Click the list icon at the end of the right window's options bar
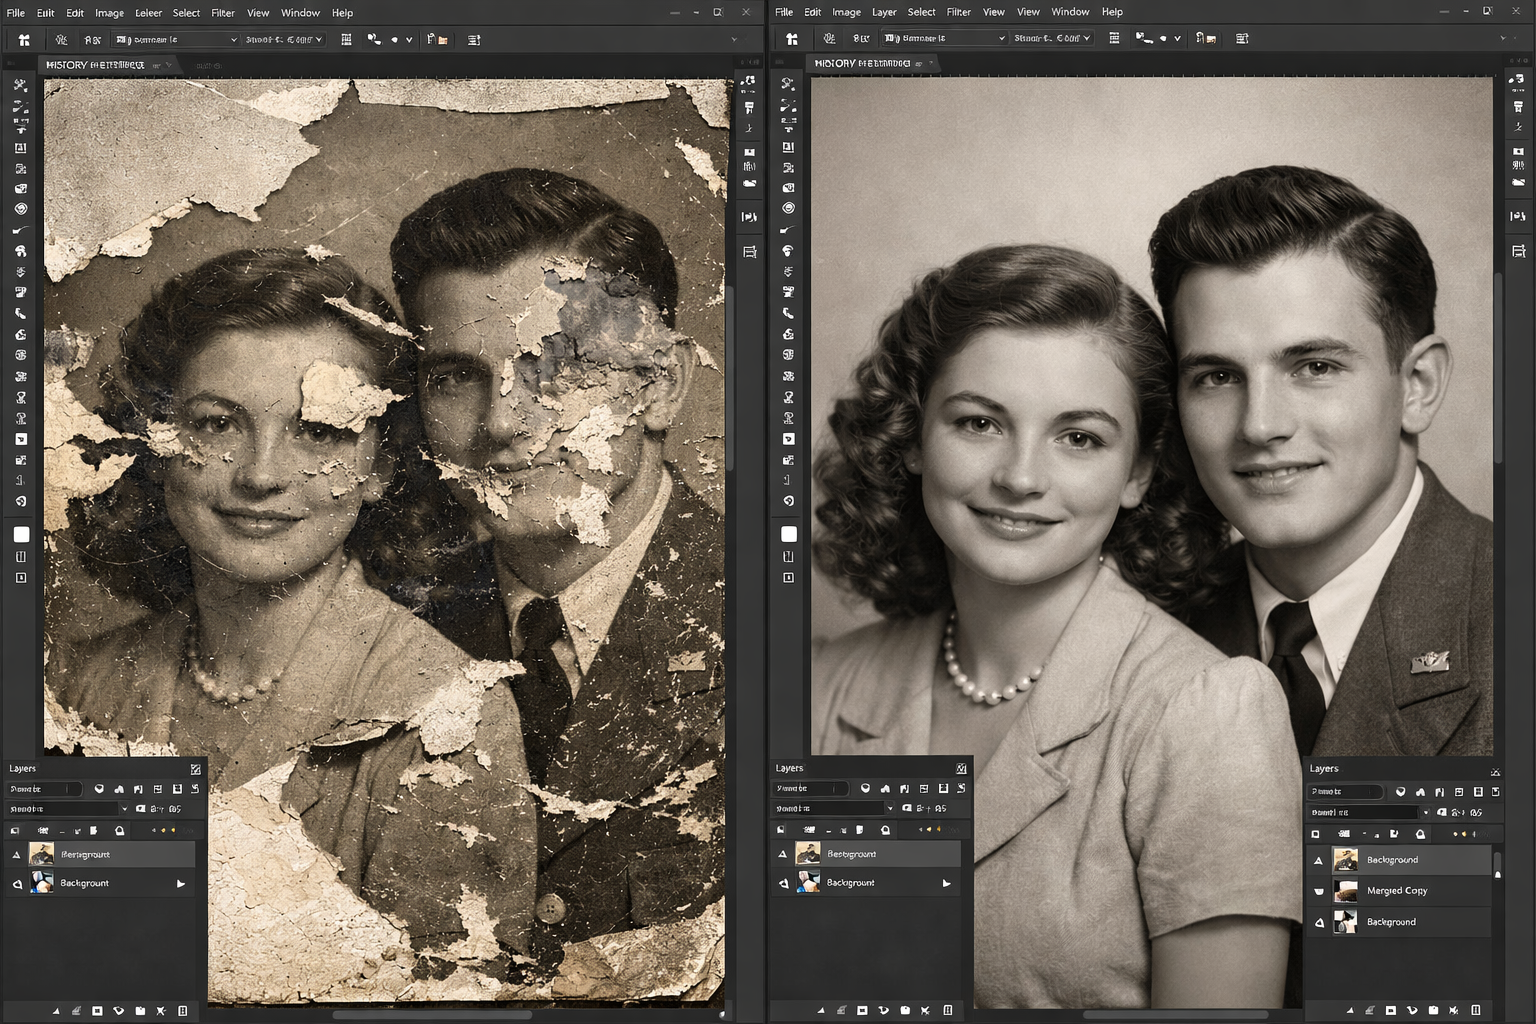1536x1024 pixels. 1242,39
